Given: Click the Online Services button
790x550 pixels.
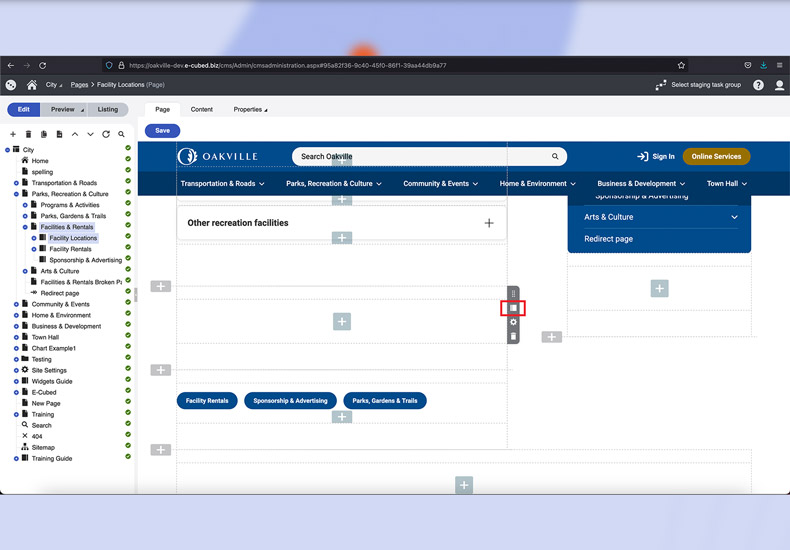Looking at the screenshot, I should coord(716,157).
